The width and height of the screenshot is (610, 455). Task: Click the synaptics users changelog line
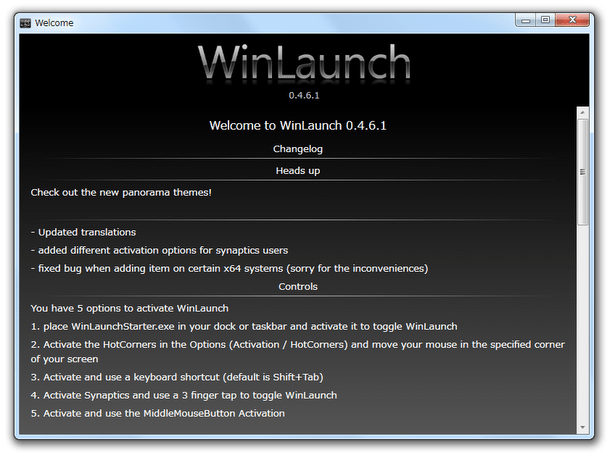click(160, 250)
